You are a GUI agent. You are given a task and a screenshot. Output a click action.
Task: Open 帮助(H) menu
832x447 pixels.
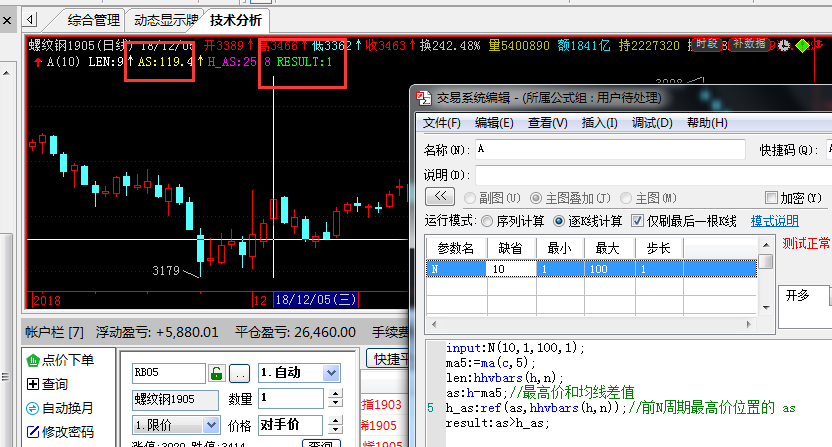(x=707, y=123)
